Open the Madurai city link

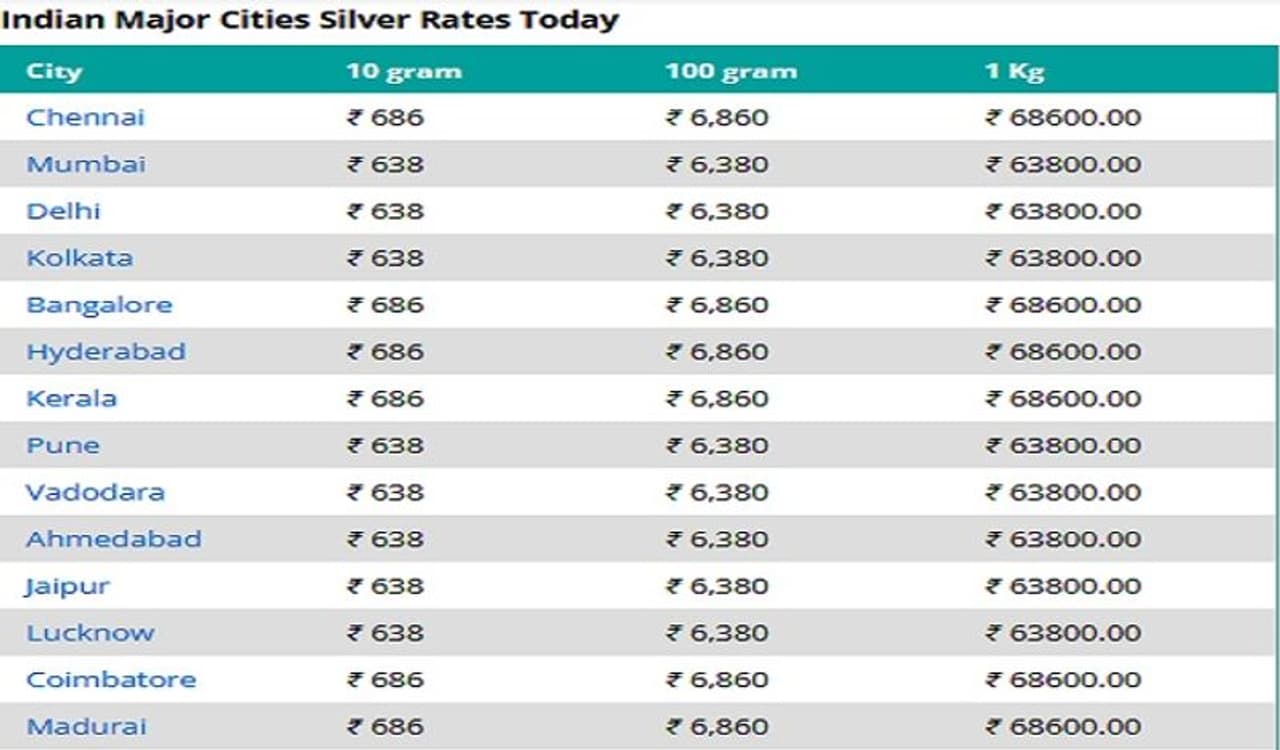point(86,727)
